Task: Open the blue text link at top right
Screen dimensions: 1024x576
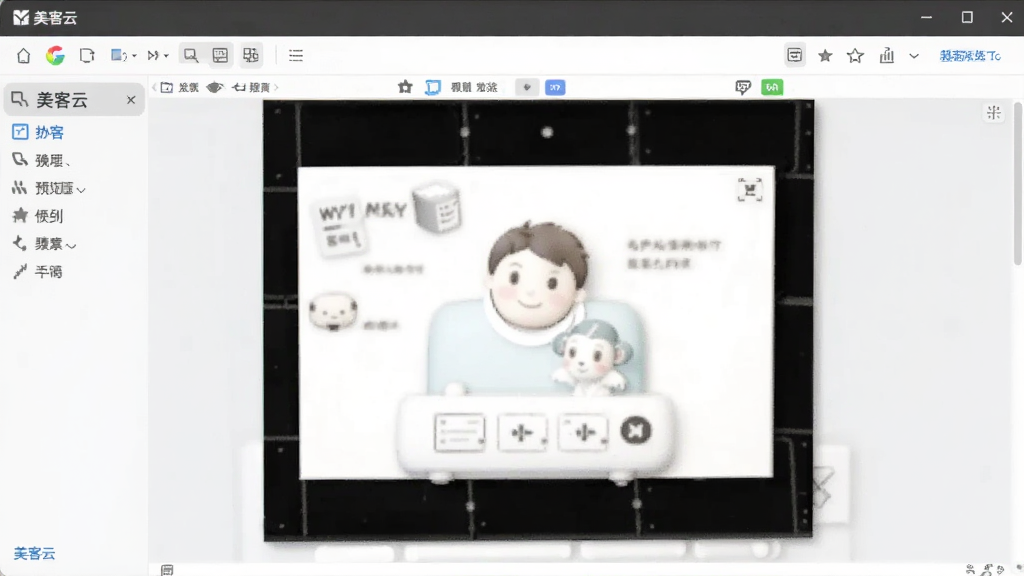Action: [x=970, y=56]
